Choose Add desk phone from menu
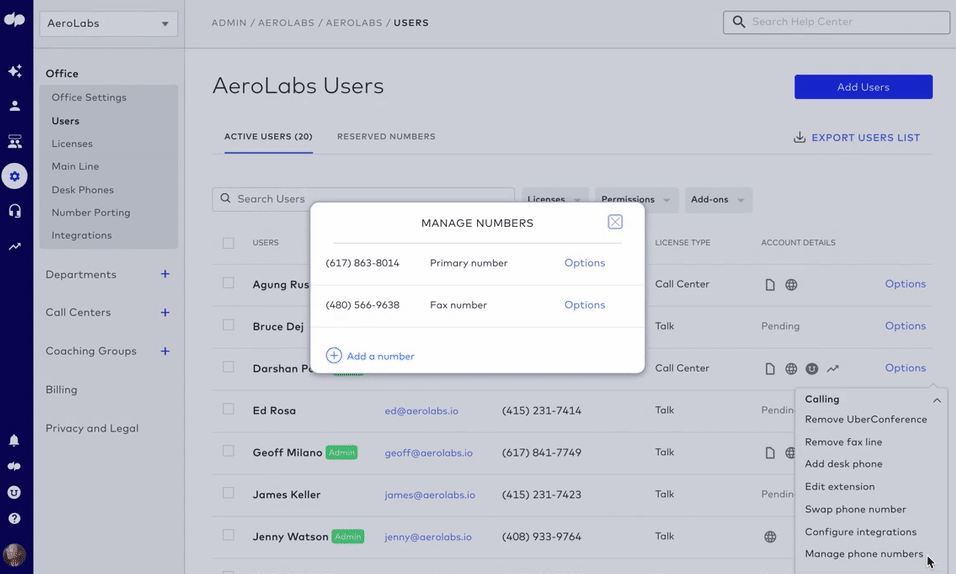 click(843, 464)
